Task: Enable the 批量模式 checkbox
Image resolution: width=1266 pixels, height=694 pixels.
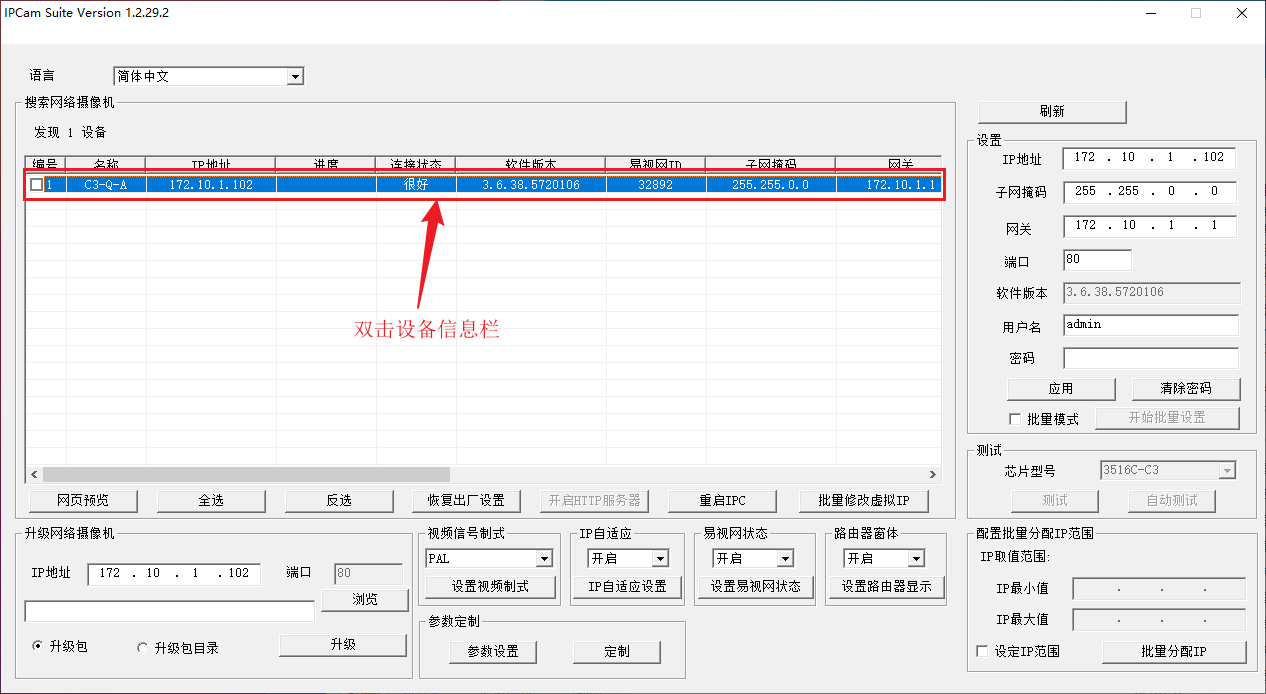Action: point(1015,419)
